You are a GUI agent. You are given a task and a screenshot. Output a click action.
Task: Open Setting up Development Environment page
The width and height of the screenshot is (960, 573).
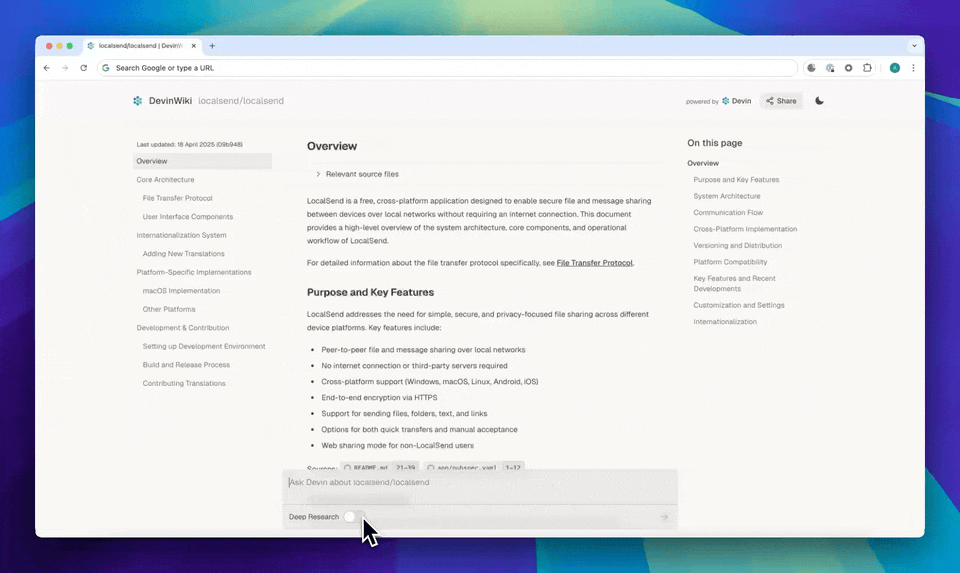click(x=204, y=346)
